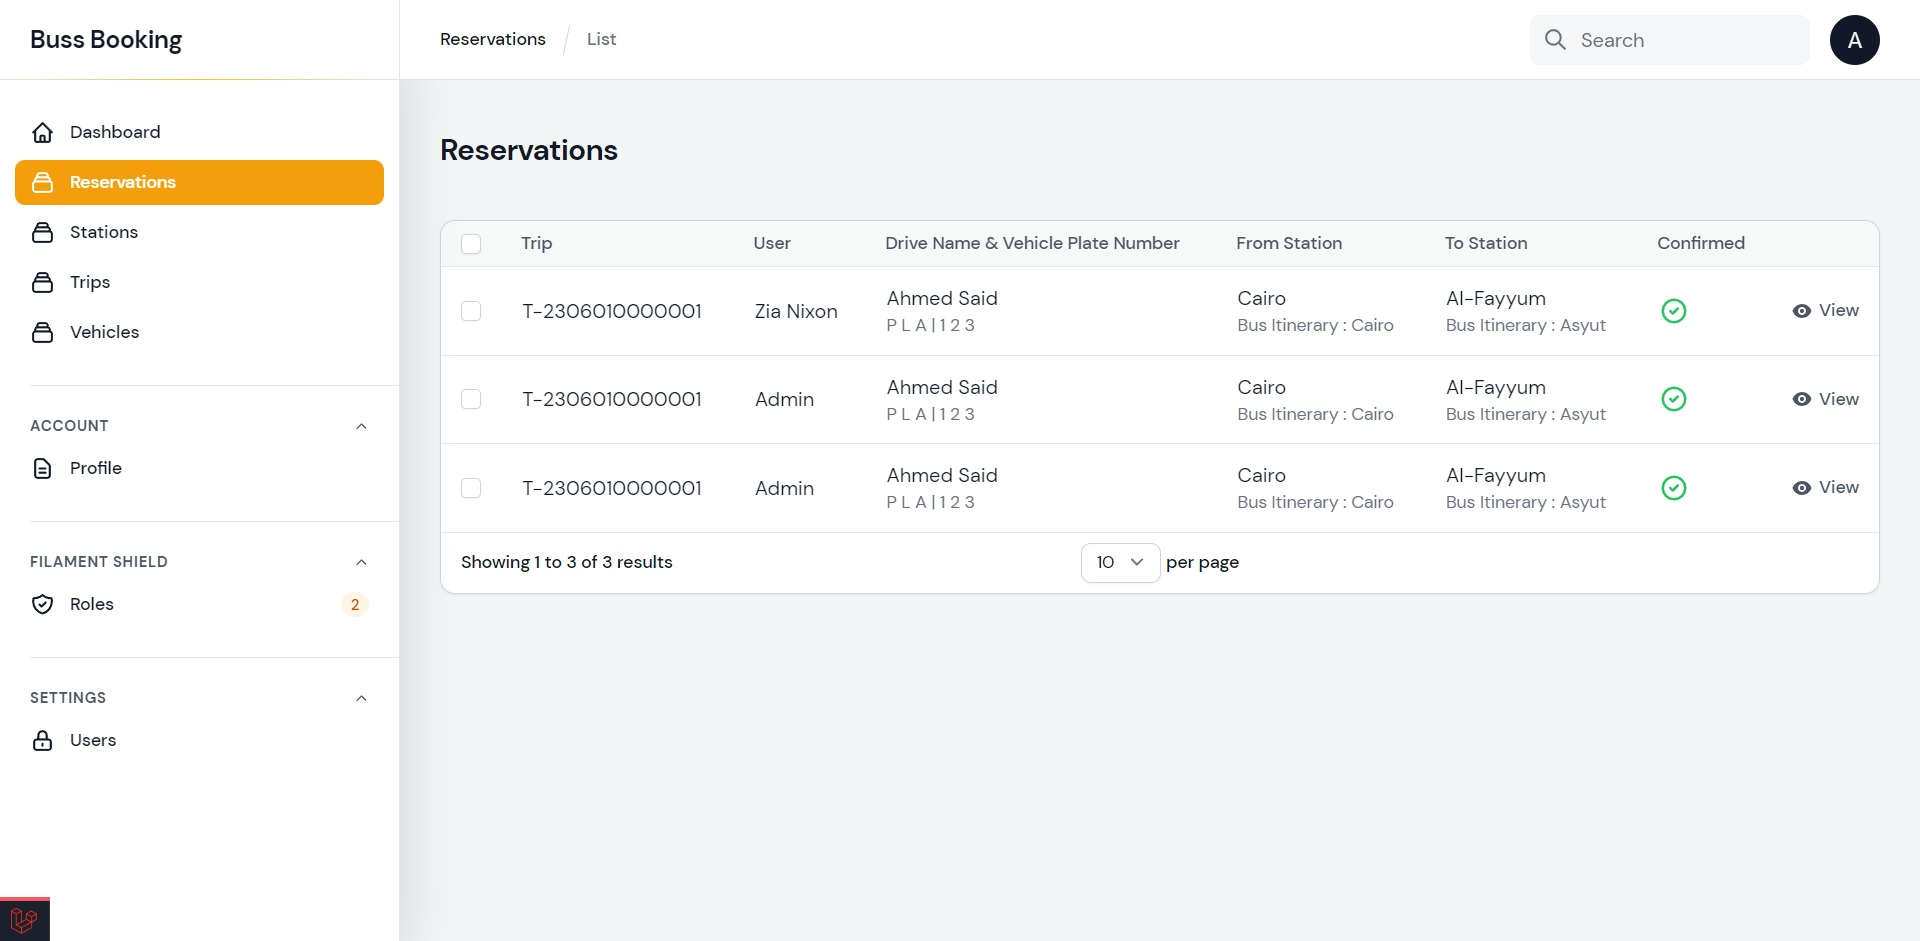The width and height of the screenshot is (1920, 941).
Task: Open the Laravel debug bar icon
Action: point(24,919)
